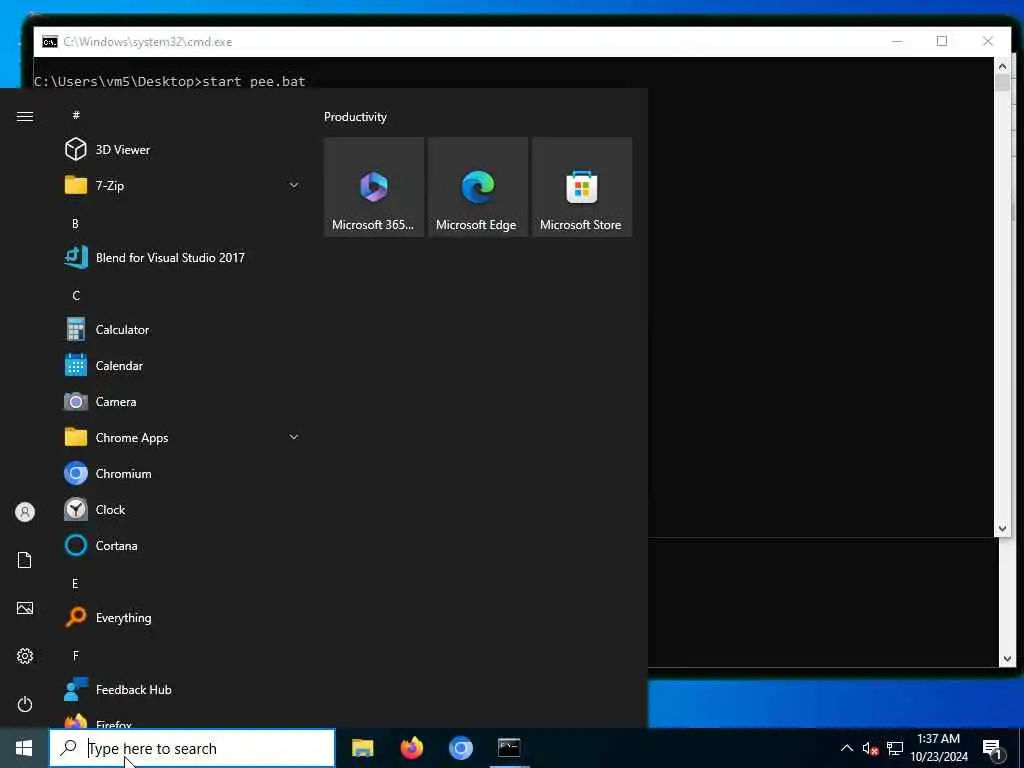Click the 'start pee.bat' command line text
The height and width of the screenshot is (768, 1024).
[254, 81]
